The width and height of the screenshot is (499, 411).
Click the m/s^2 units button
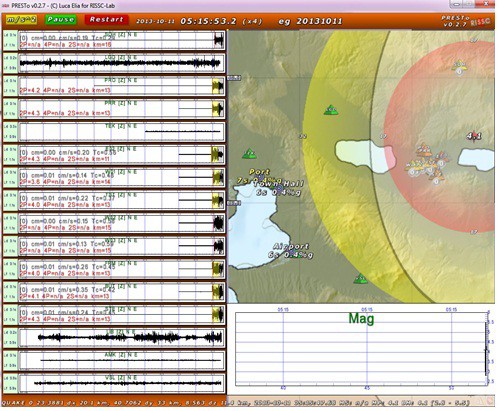pos(22,20)
